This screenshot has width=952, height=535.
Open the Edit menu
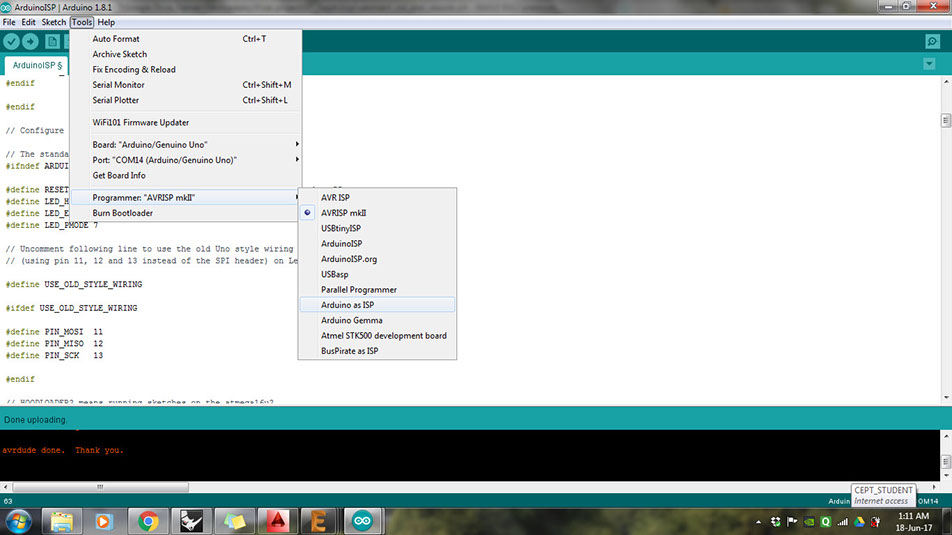[x=29, y=22]
